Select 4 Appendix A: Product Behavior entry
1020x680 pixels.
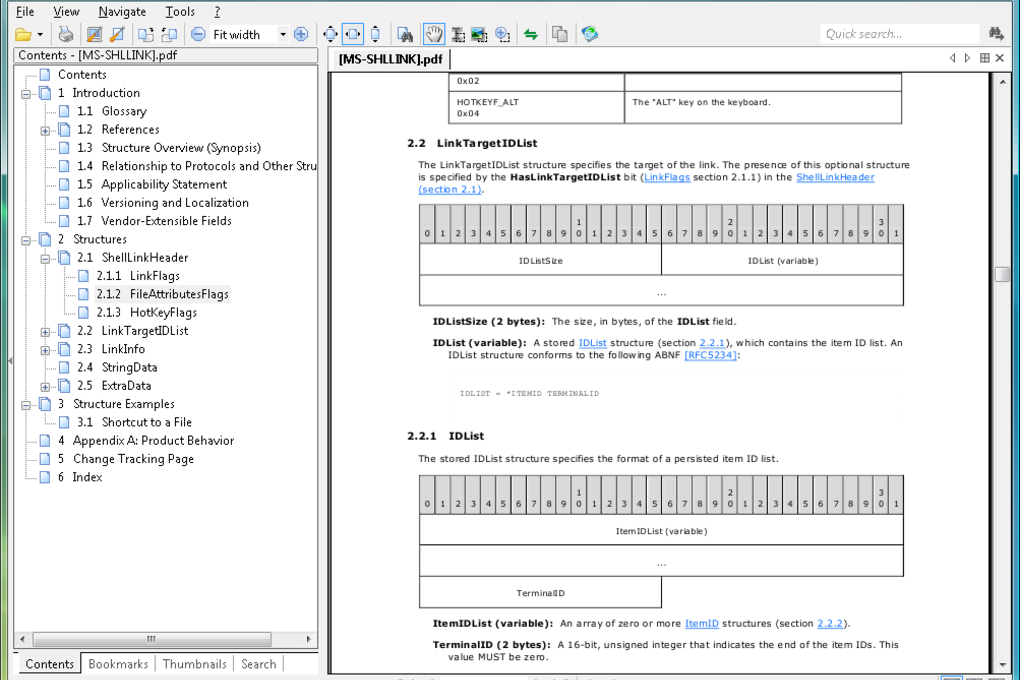coord(146,441)
